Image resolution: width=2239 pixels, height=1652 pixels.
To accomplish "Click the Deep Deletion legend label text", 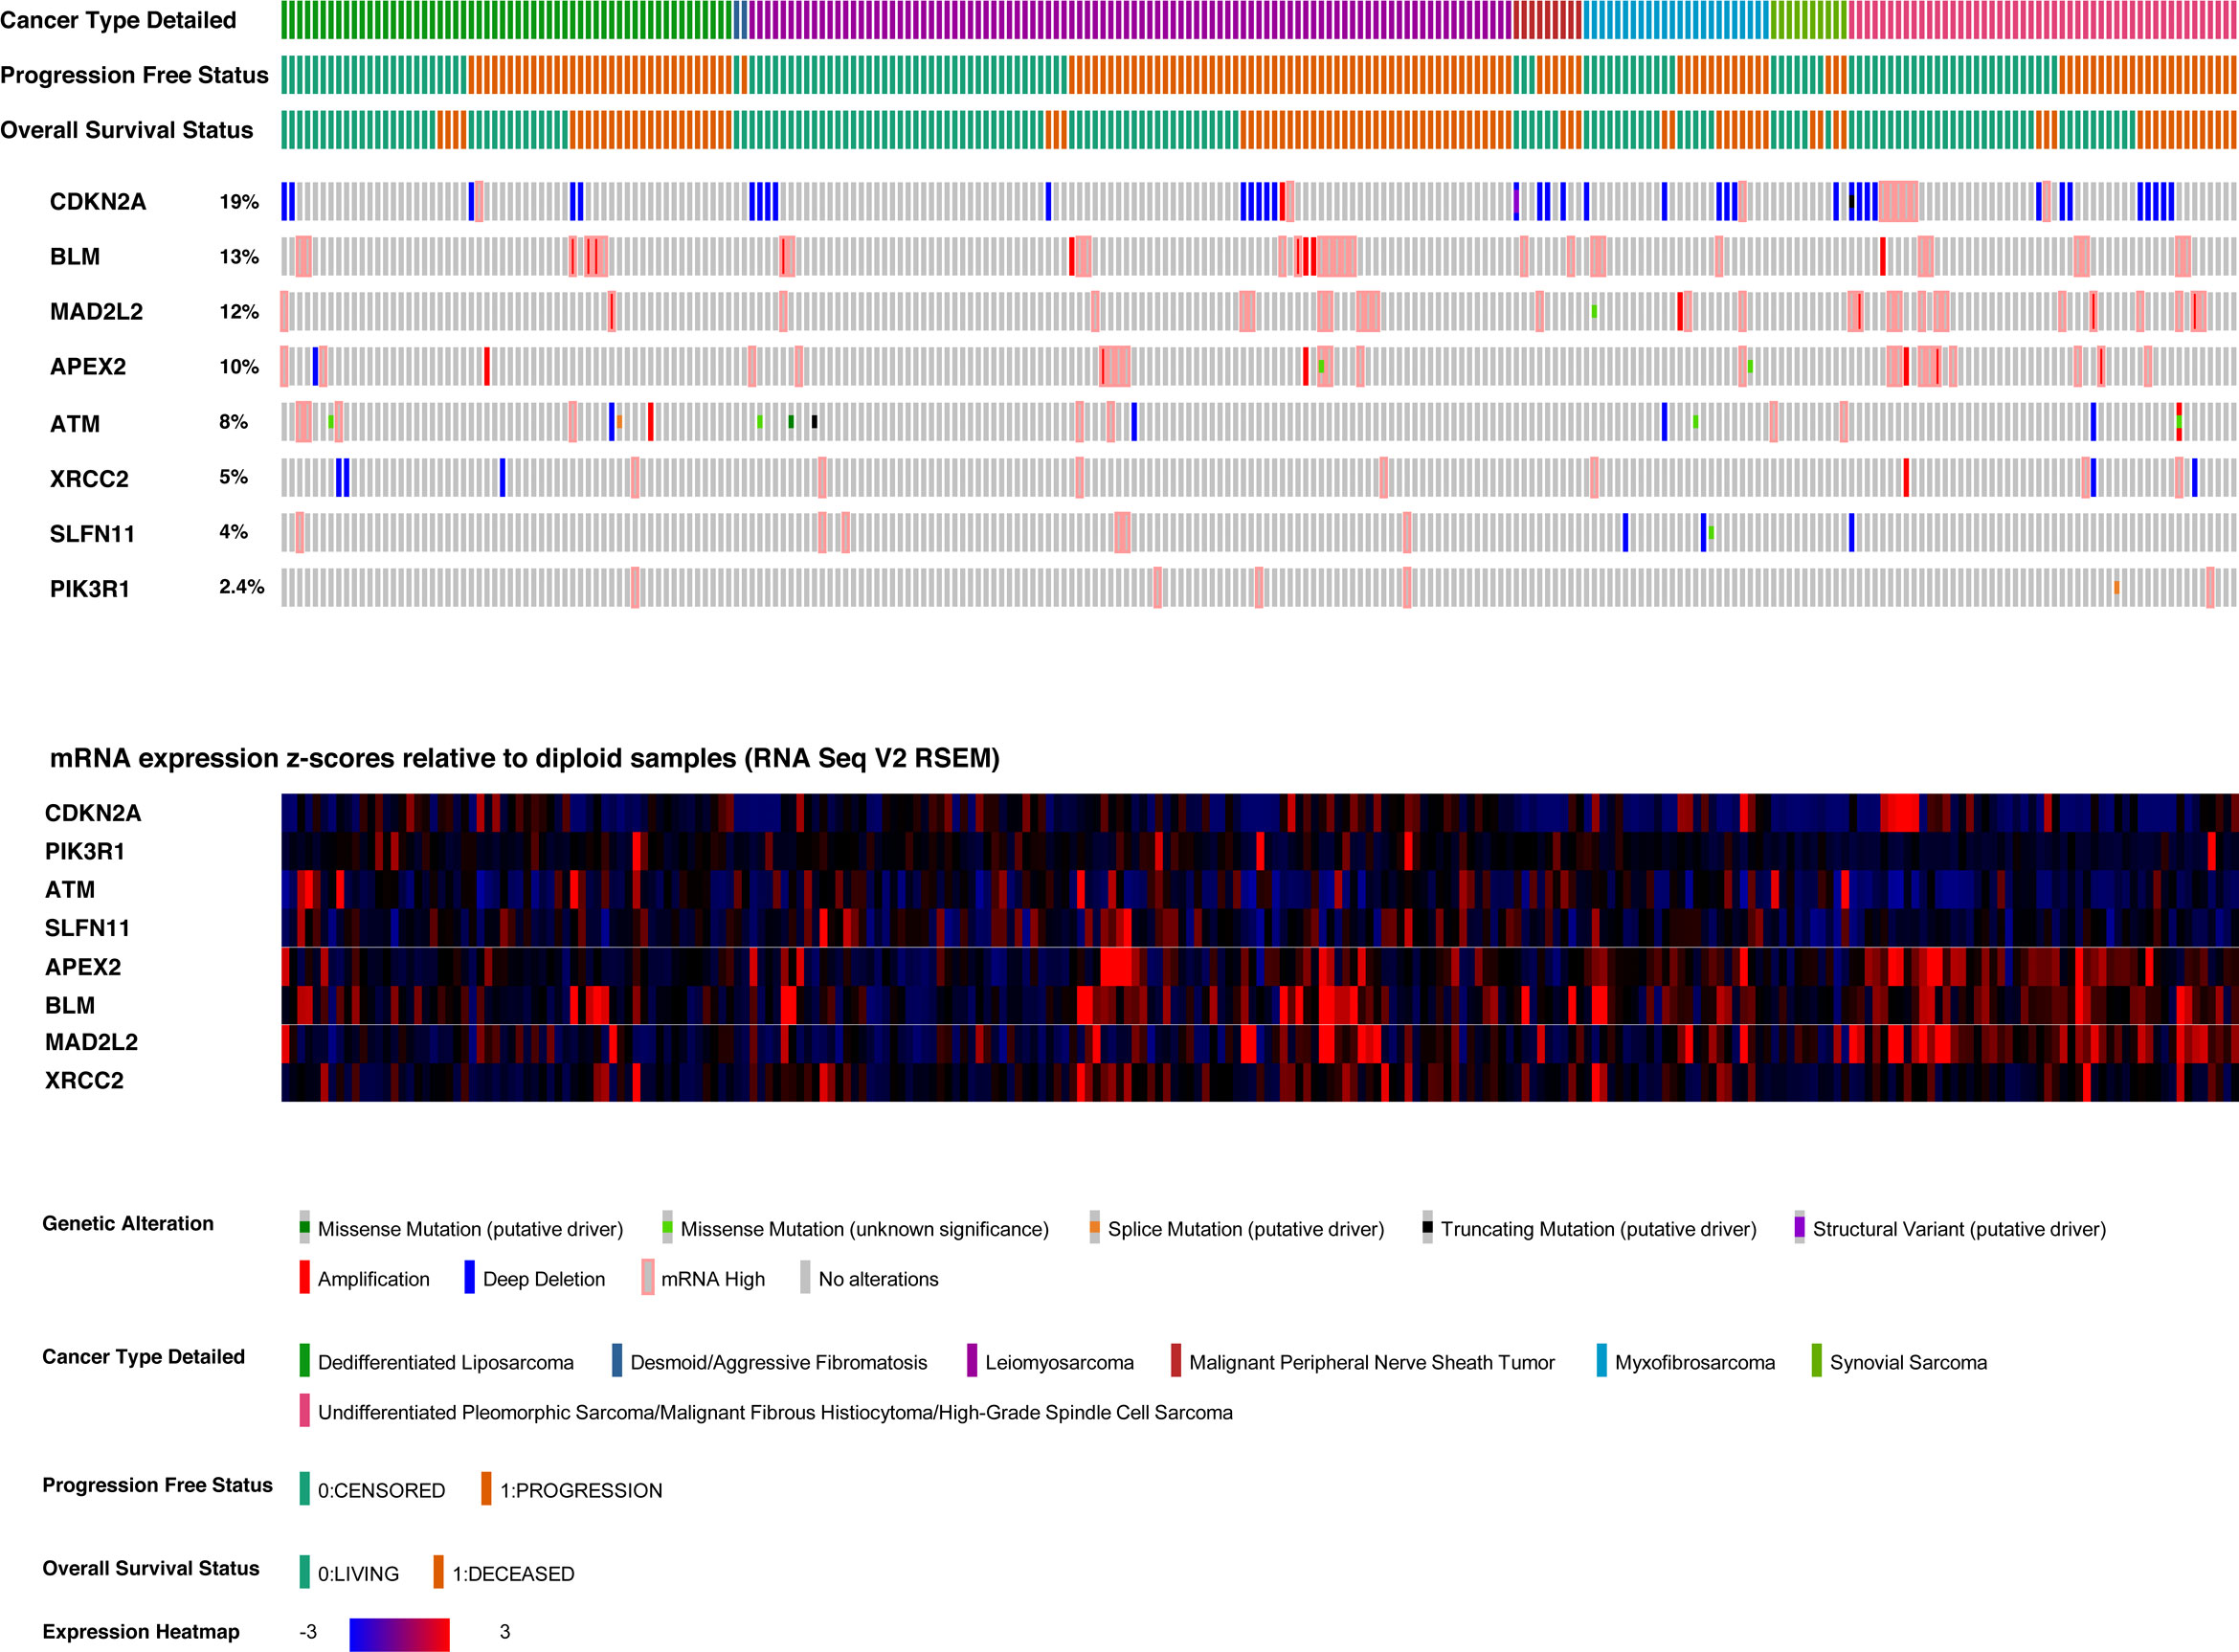I will (x=544, y=1280).
